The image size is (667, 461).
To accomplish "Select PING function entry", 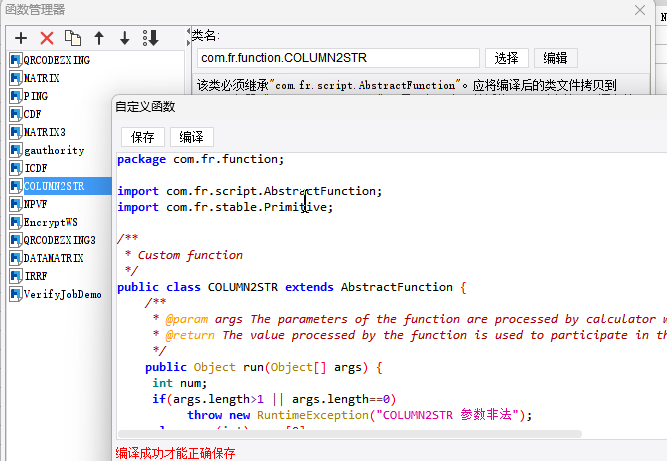I will click(x=36, y=96).
